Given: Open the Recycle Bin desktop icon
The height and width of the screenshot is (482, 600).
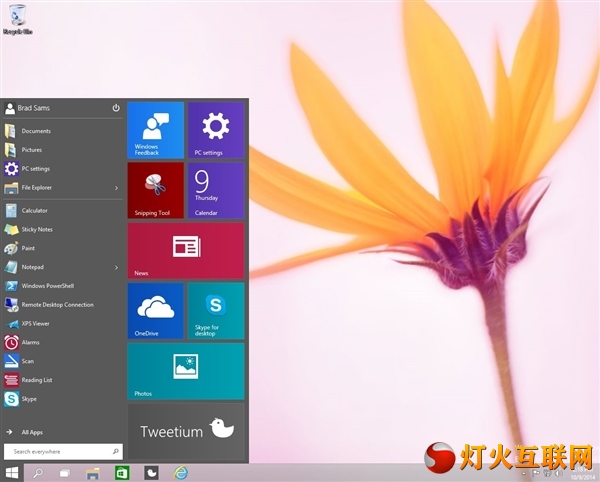Looking at the screenshot, I should click(x=17, y=19).
